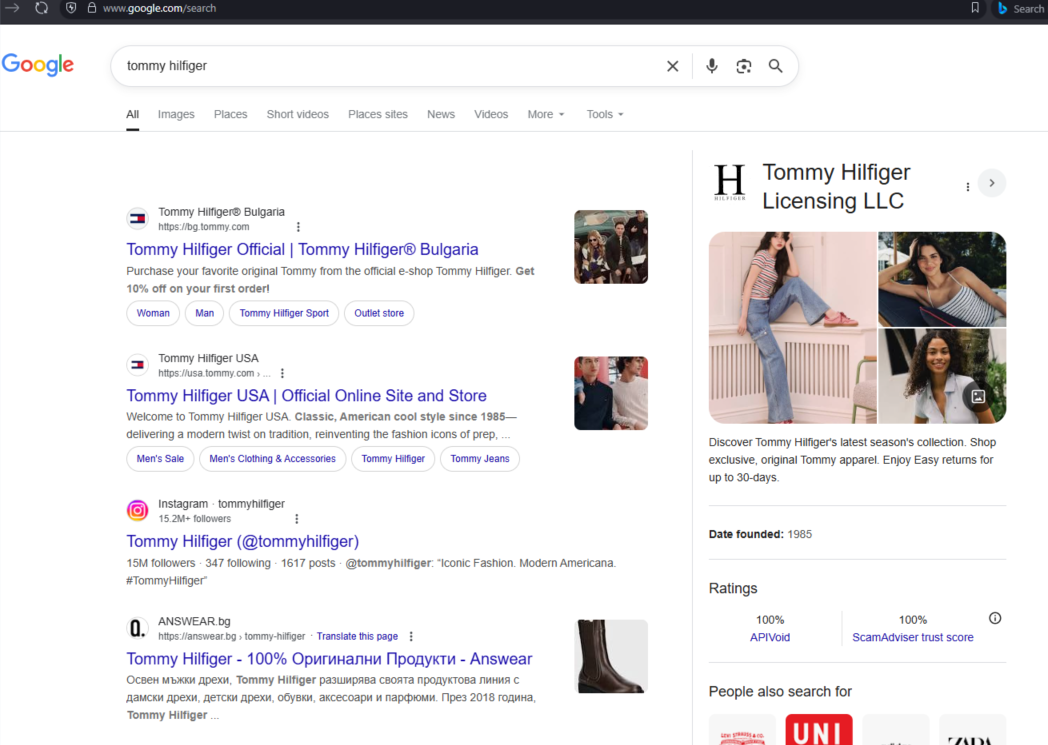The width and height of the screenshot is (1048, 745).
Task: Reload the page with browser refresh icon
Action: (x=41, y=8)
